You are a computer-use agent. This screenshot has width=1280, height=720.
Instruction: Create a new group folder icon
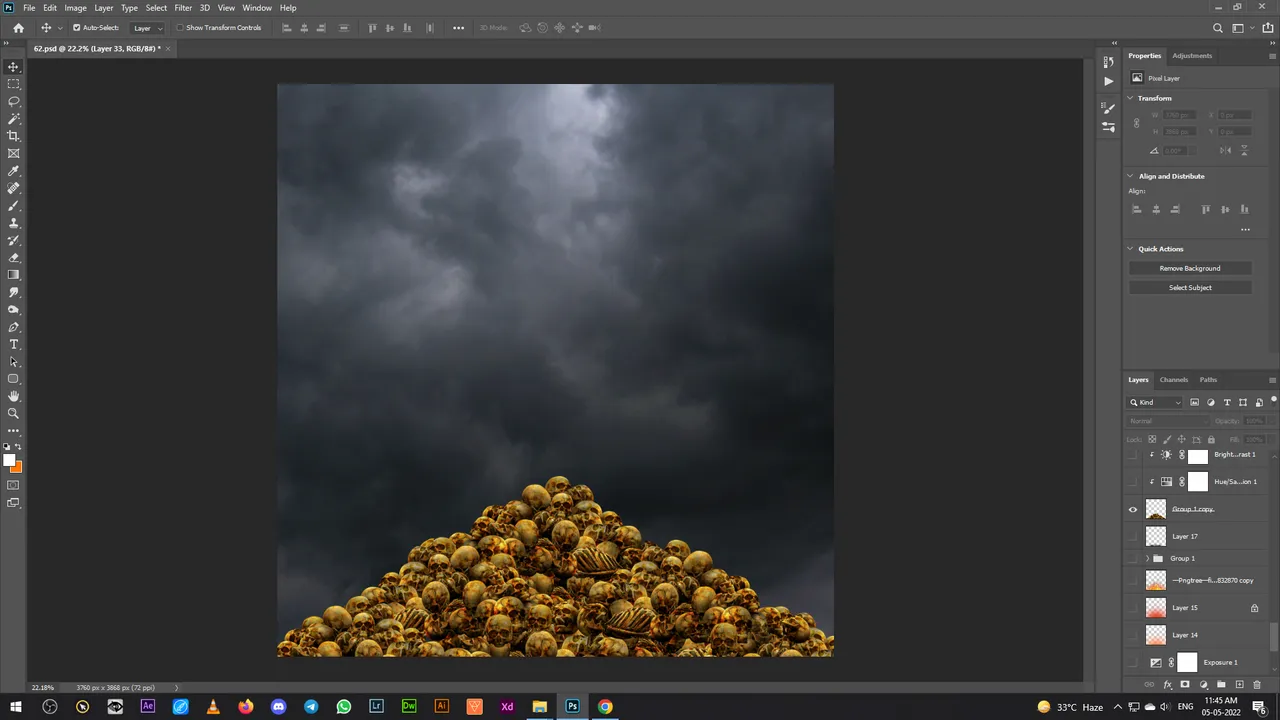pyautogui.click(x=1221, y=685)
